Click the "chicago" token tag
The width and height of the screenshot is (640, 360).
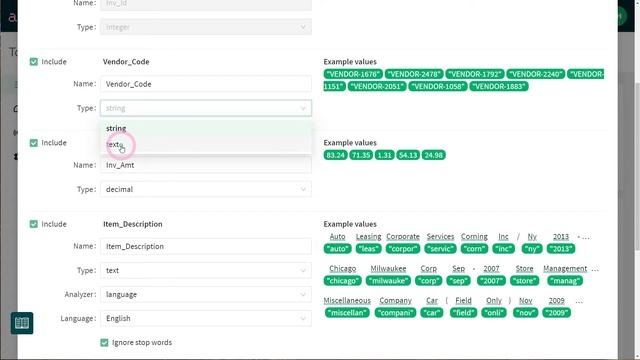pyautogui.click(x=342, y=281)
